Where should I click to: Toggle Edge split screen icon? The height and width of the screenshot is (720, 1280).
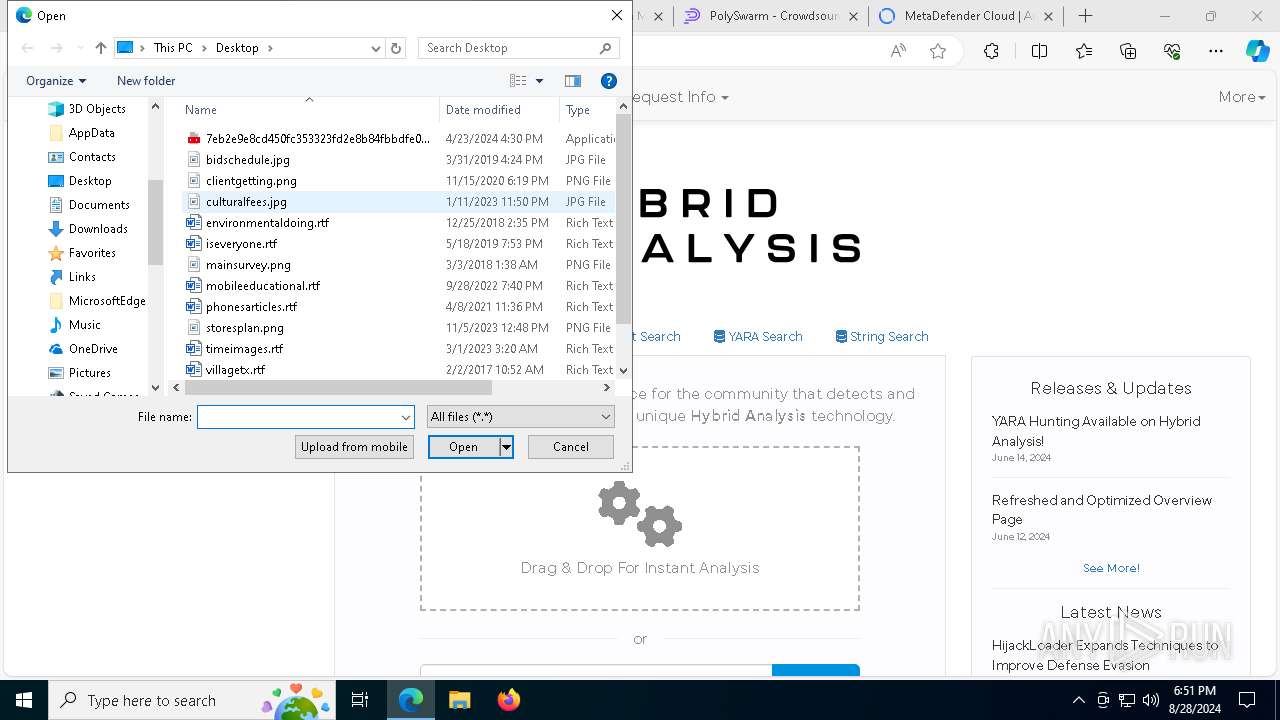coord(1039,51)
